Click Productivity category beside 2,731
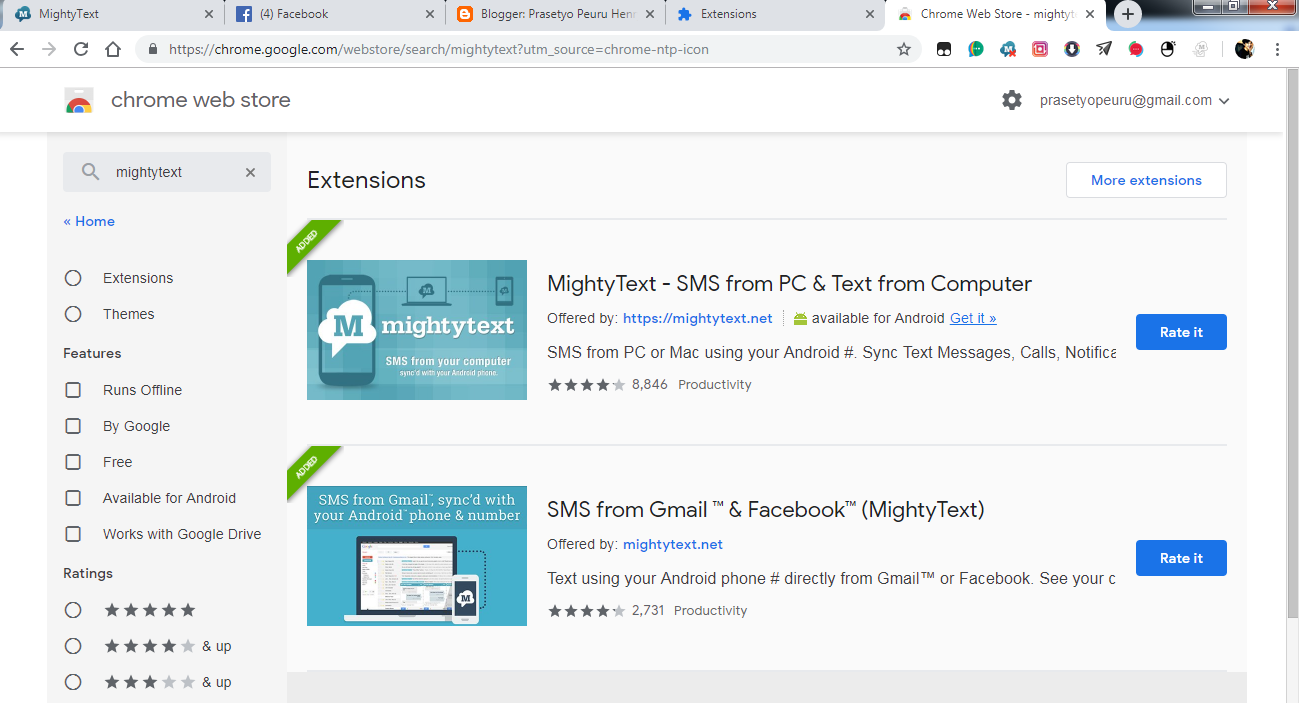 [711, 610]
